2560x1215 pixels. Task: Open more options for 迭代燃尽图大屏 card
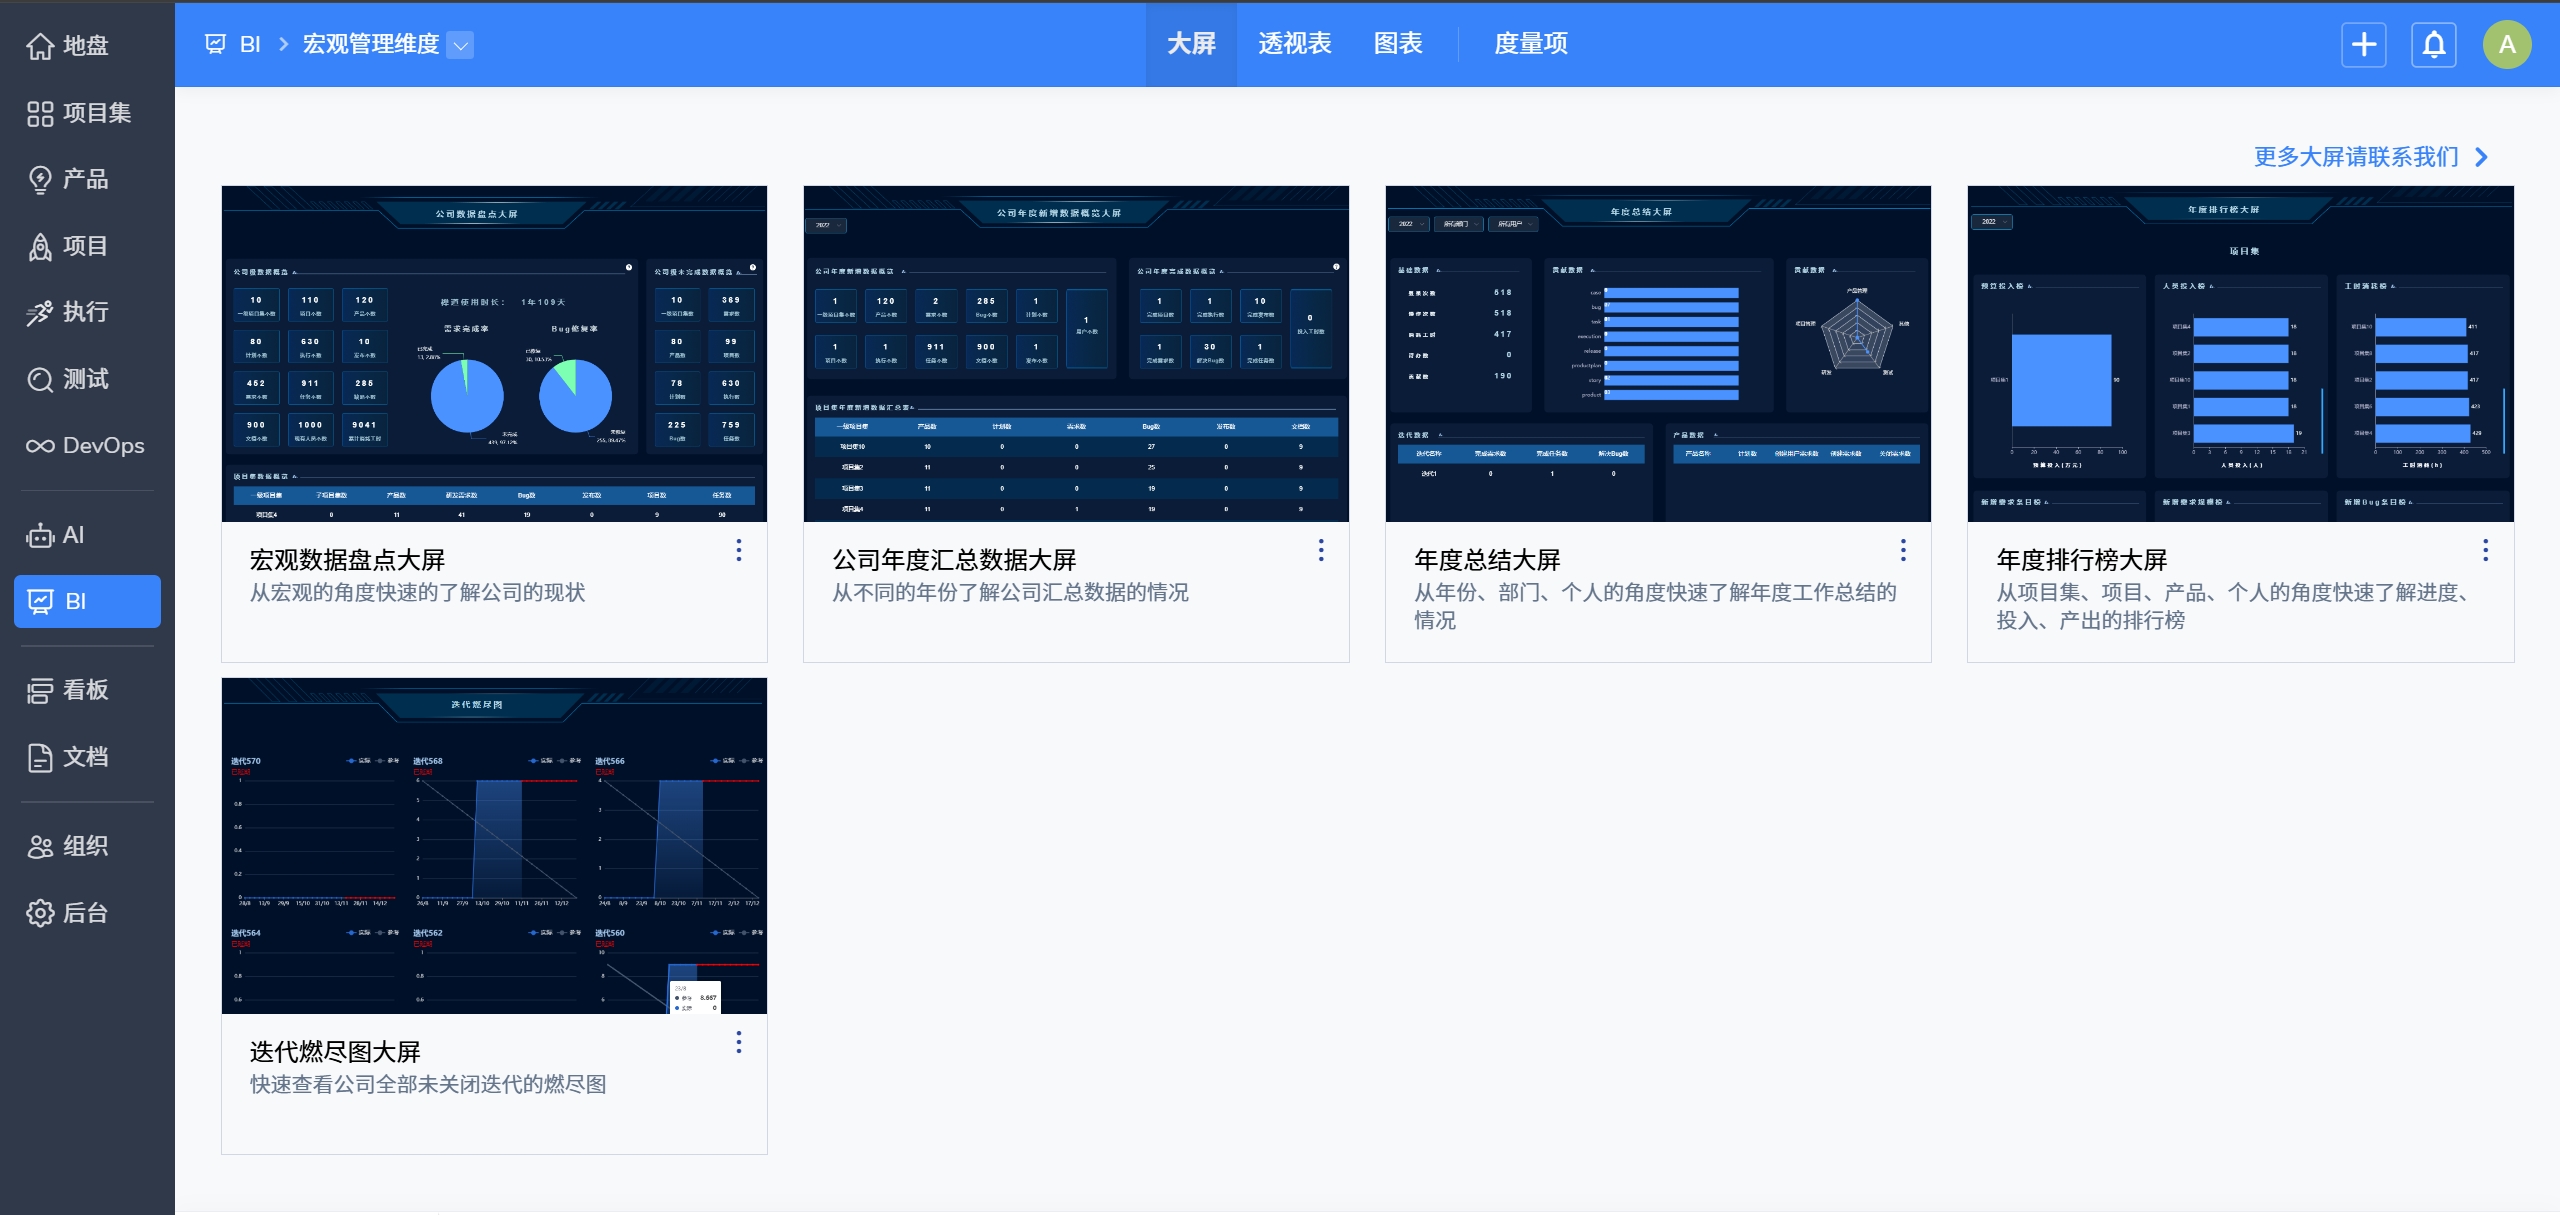[x=739, y=1042]
